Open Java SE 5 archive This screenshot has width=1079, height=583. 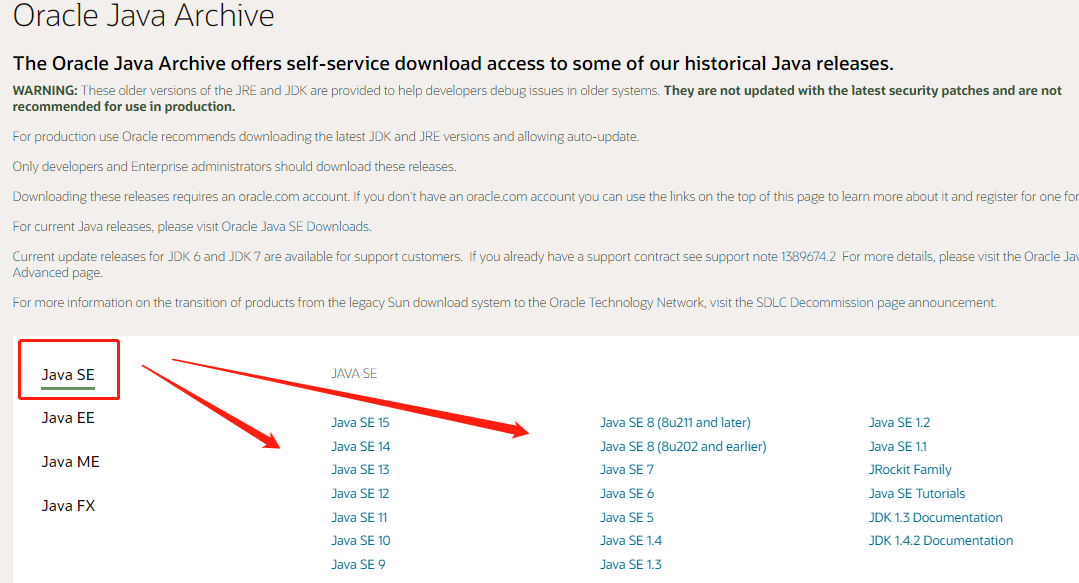point(627,517)
